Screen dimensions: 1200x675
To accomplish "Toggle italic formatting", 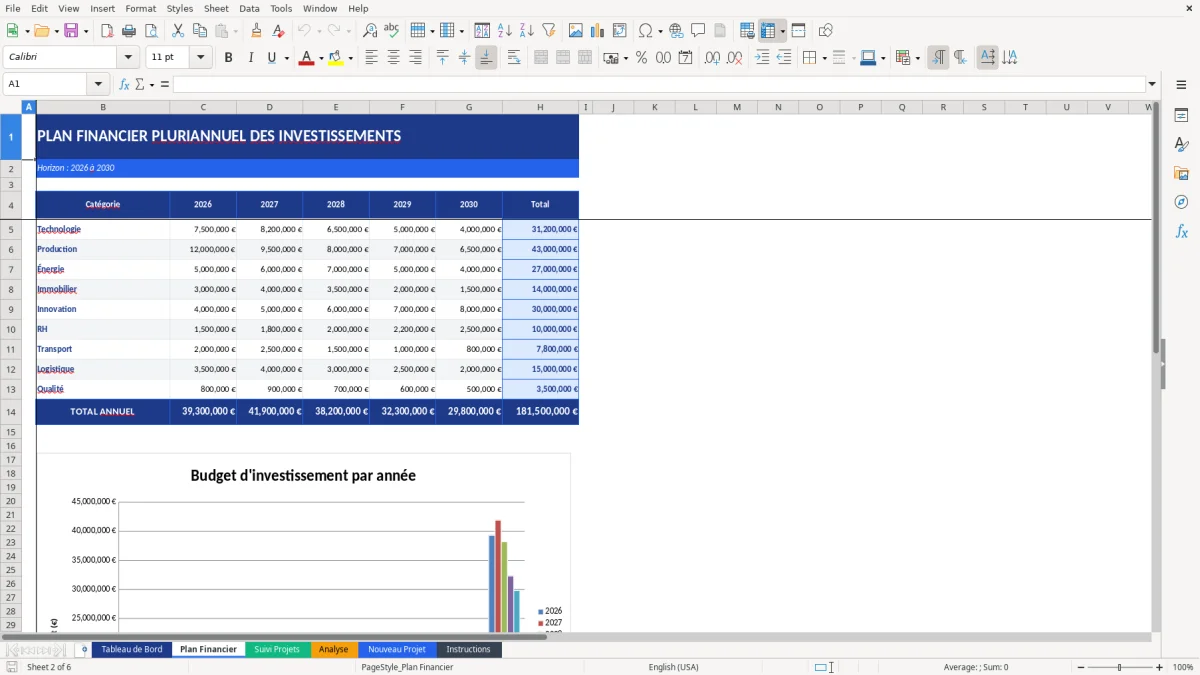I will coord(250,57).
